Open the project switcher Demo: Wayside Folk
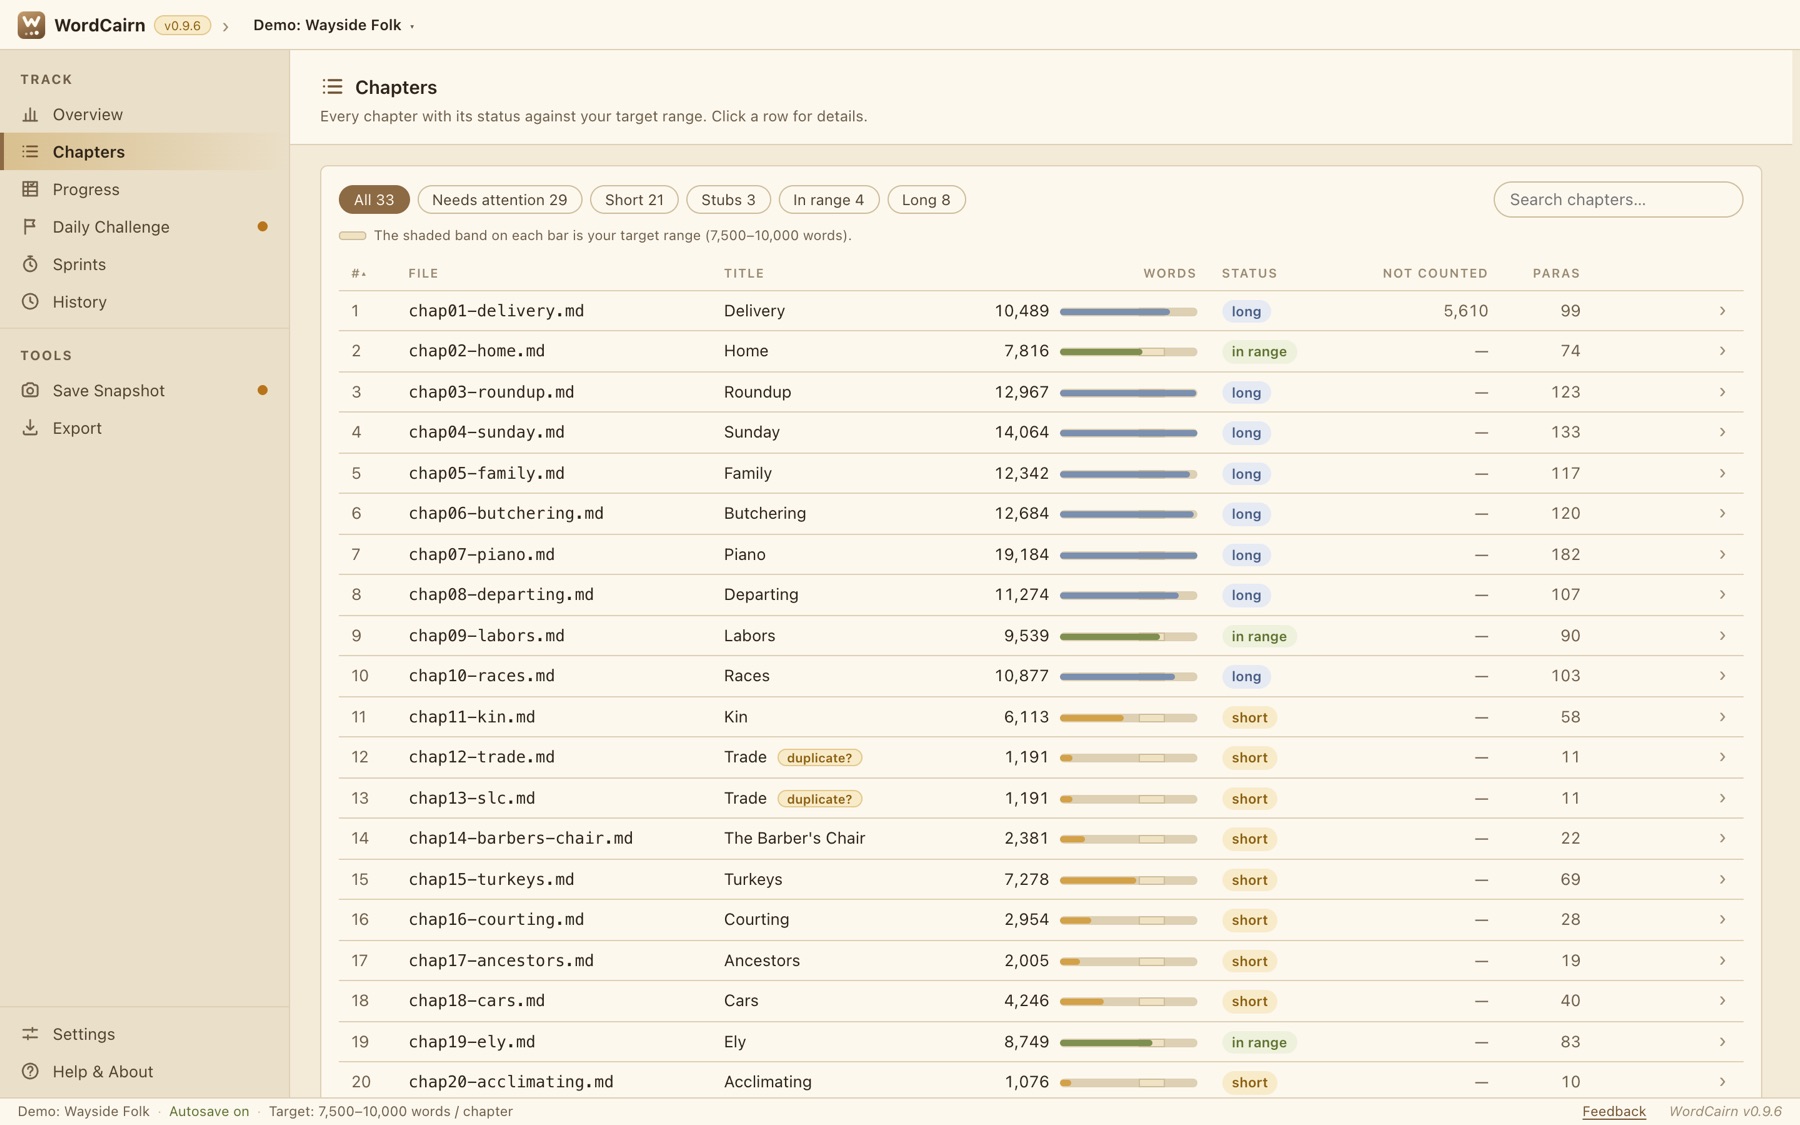This screenshot has height=1125, width=1800. pyautogui.click(x=334, y=25)
